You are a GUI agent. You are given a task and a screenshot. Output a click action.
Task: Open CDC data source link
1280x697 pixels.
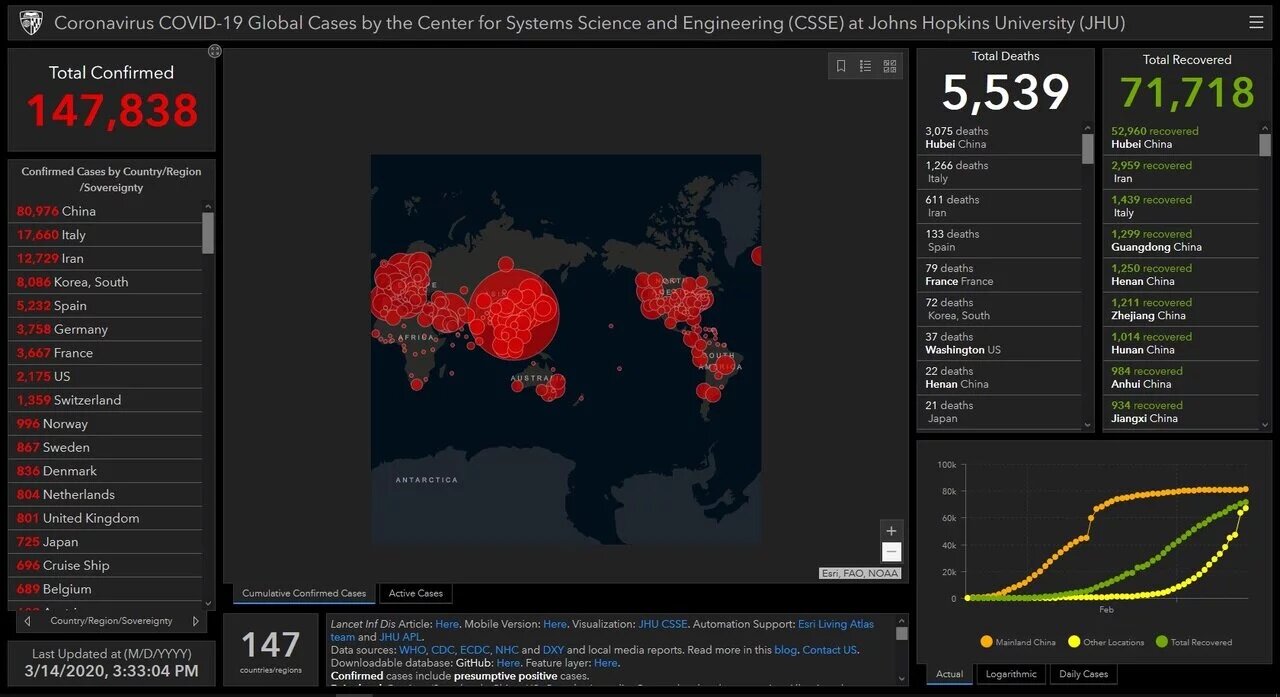click(443, 650)
